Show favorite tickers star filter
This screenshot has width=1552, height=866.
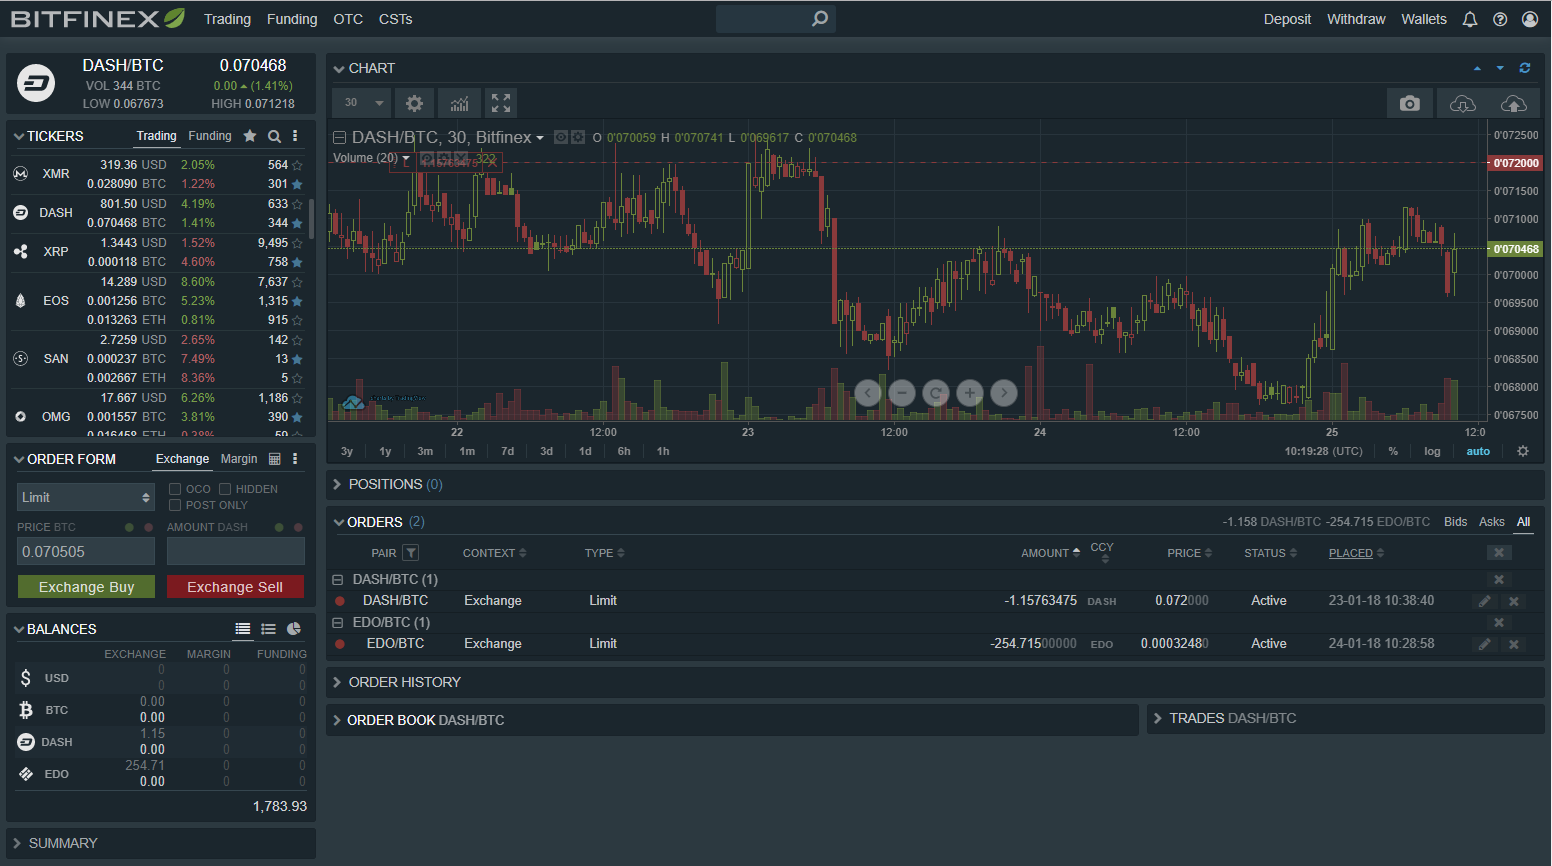click(250, 136)
